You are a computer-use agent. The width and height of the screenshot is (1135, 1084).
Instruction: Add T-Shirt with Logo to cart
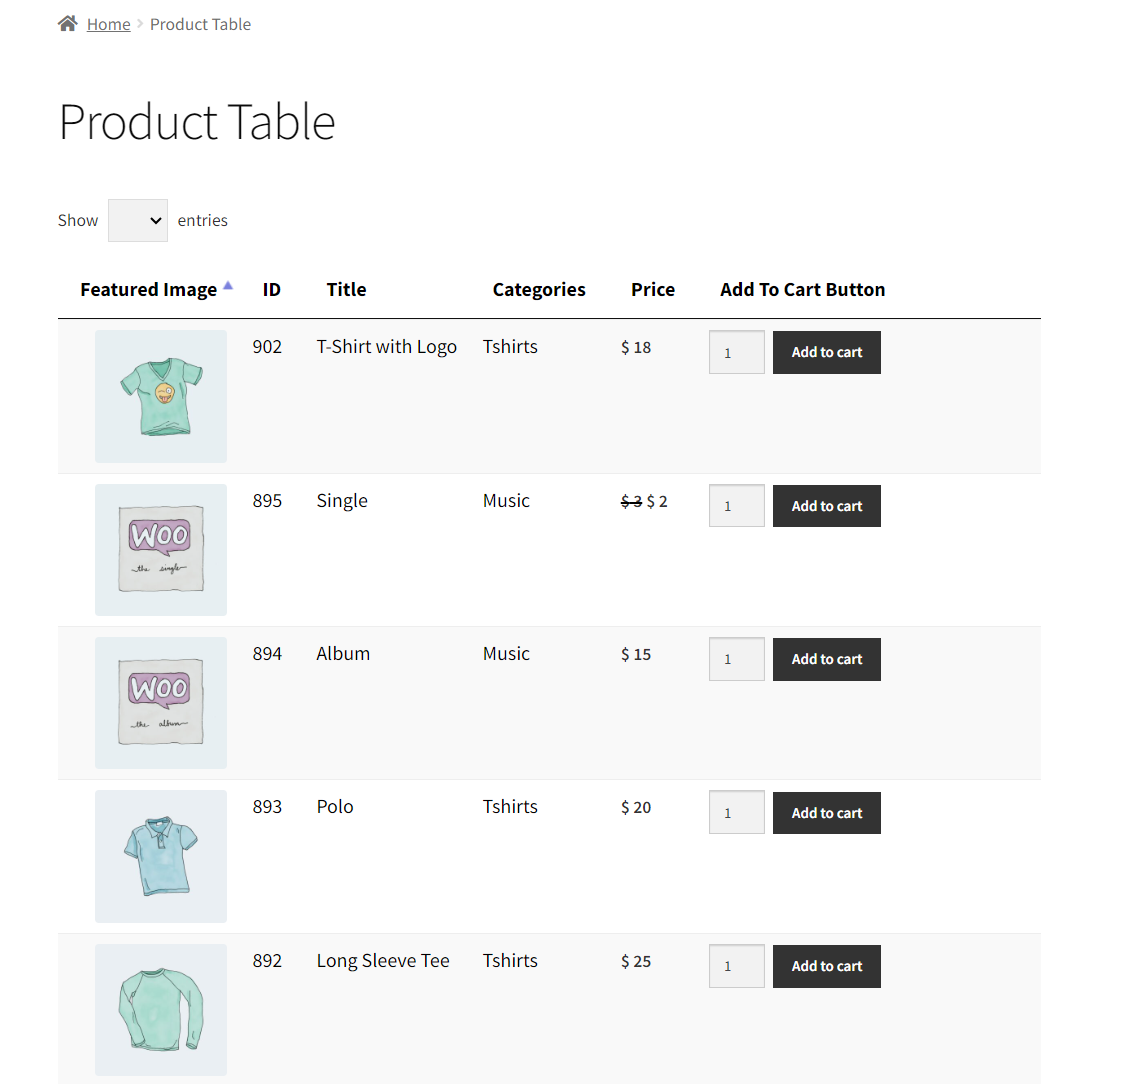tap(826, 352)
